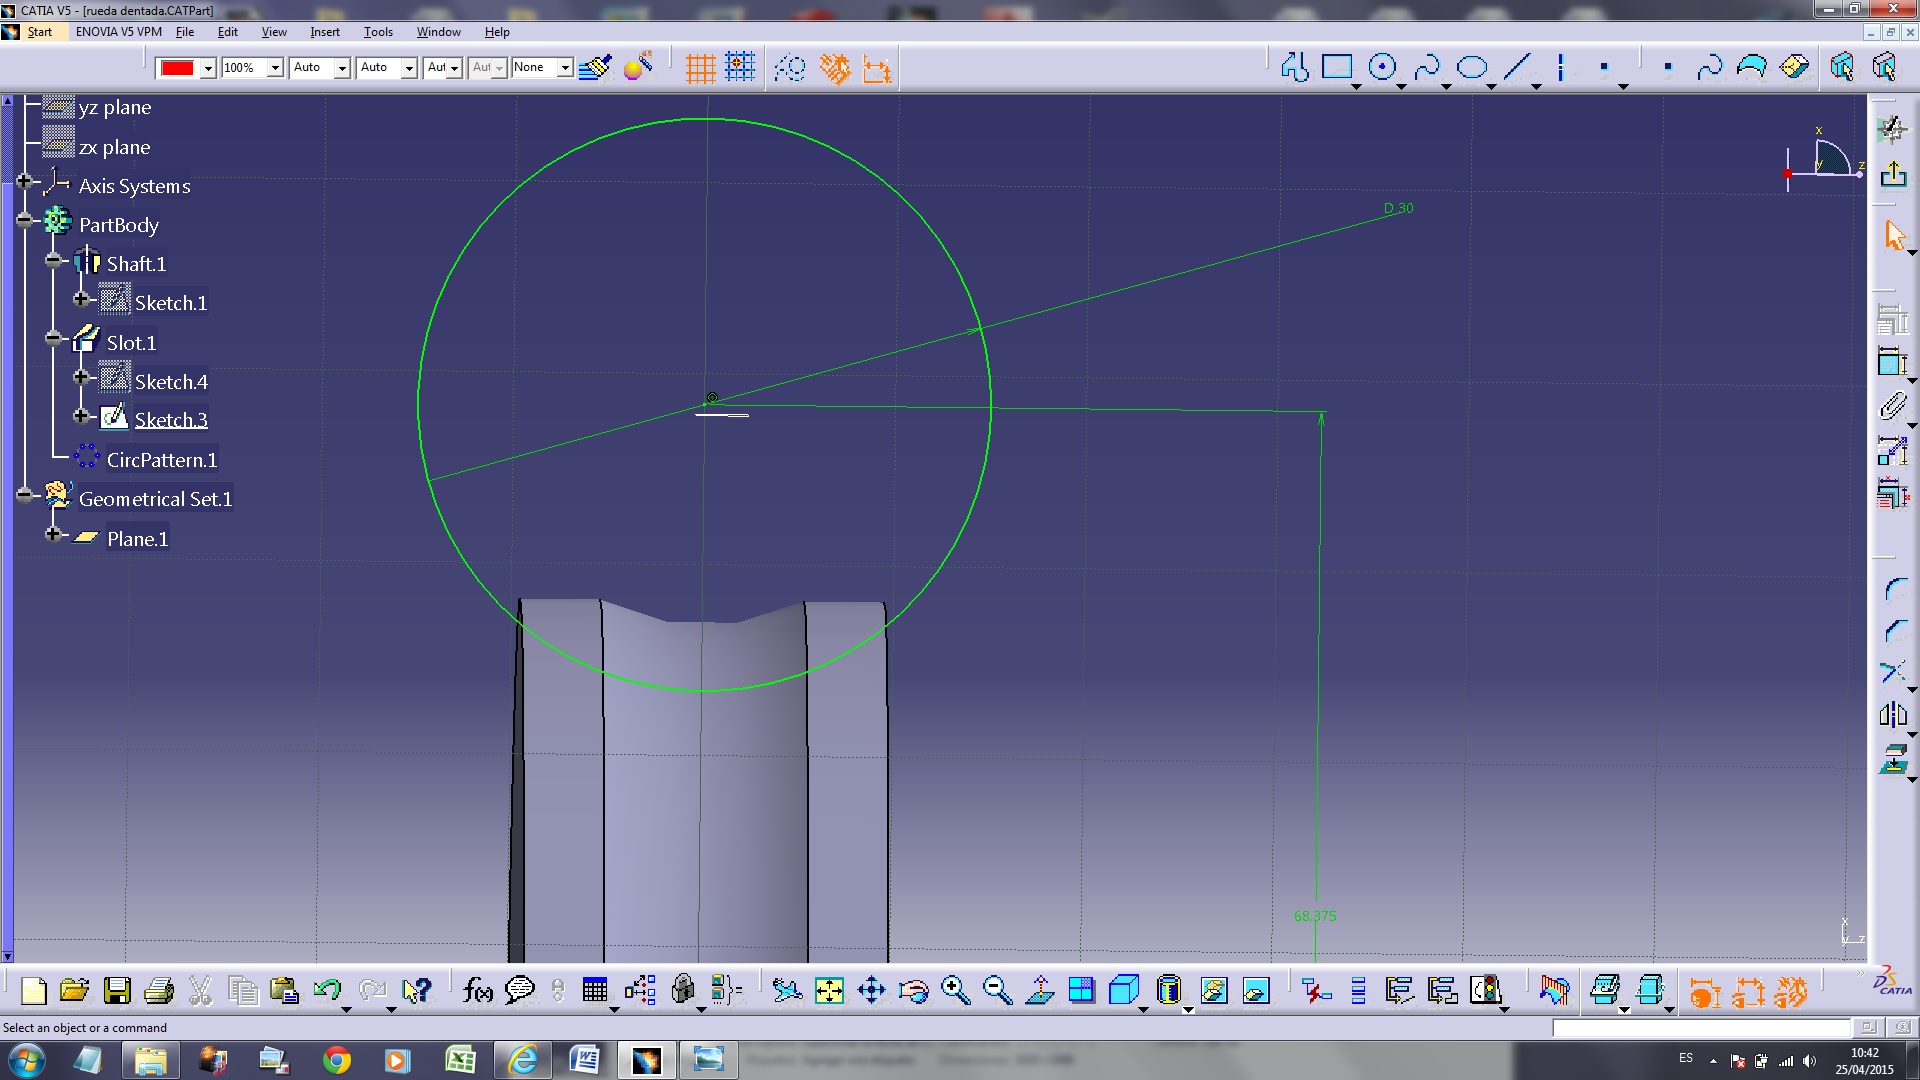Click the Zoom Out magnifier icon
Screen dimensions: 1920x1080
[x=997, y=990]
